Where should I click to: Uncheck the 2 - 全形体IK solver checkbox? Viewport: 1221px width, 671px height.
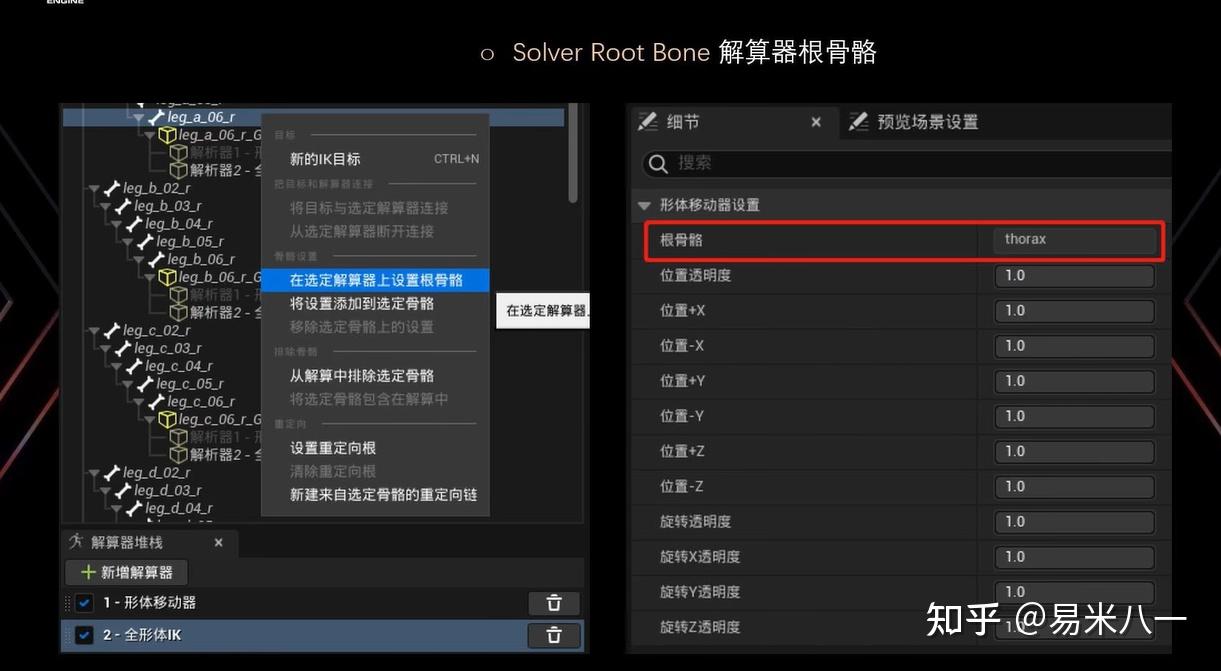point(84,635)
